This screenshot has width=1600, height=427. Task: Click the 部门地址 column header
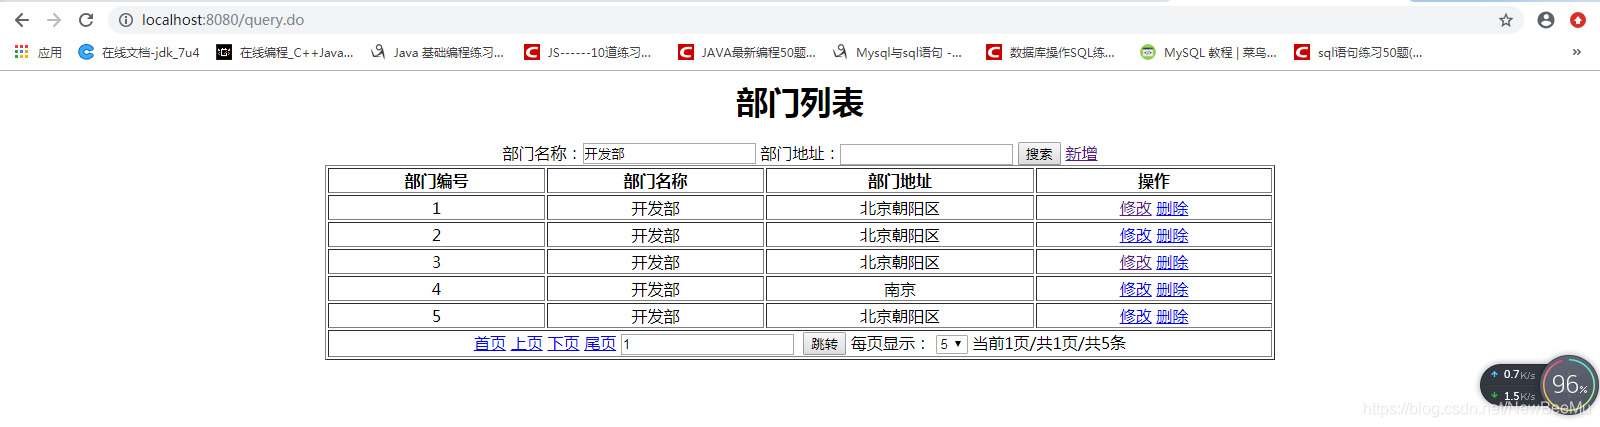900,181
